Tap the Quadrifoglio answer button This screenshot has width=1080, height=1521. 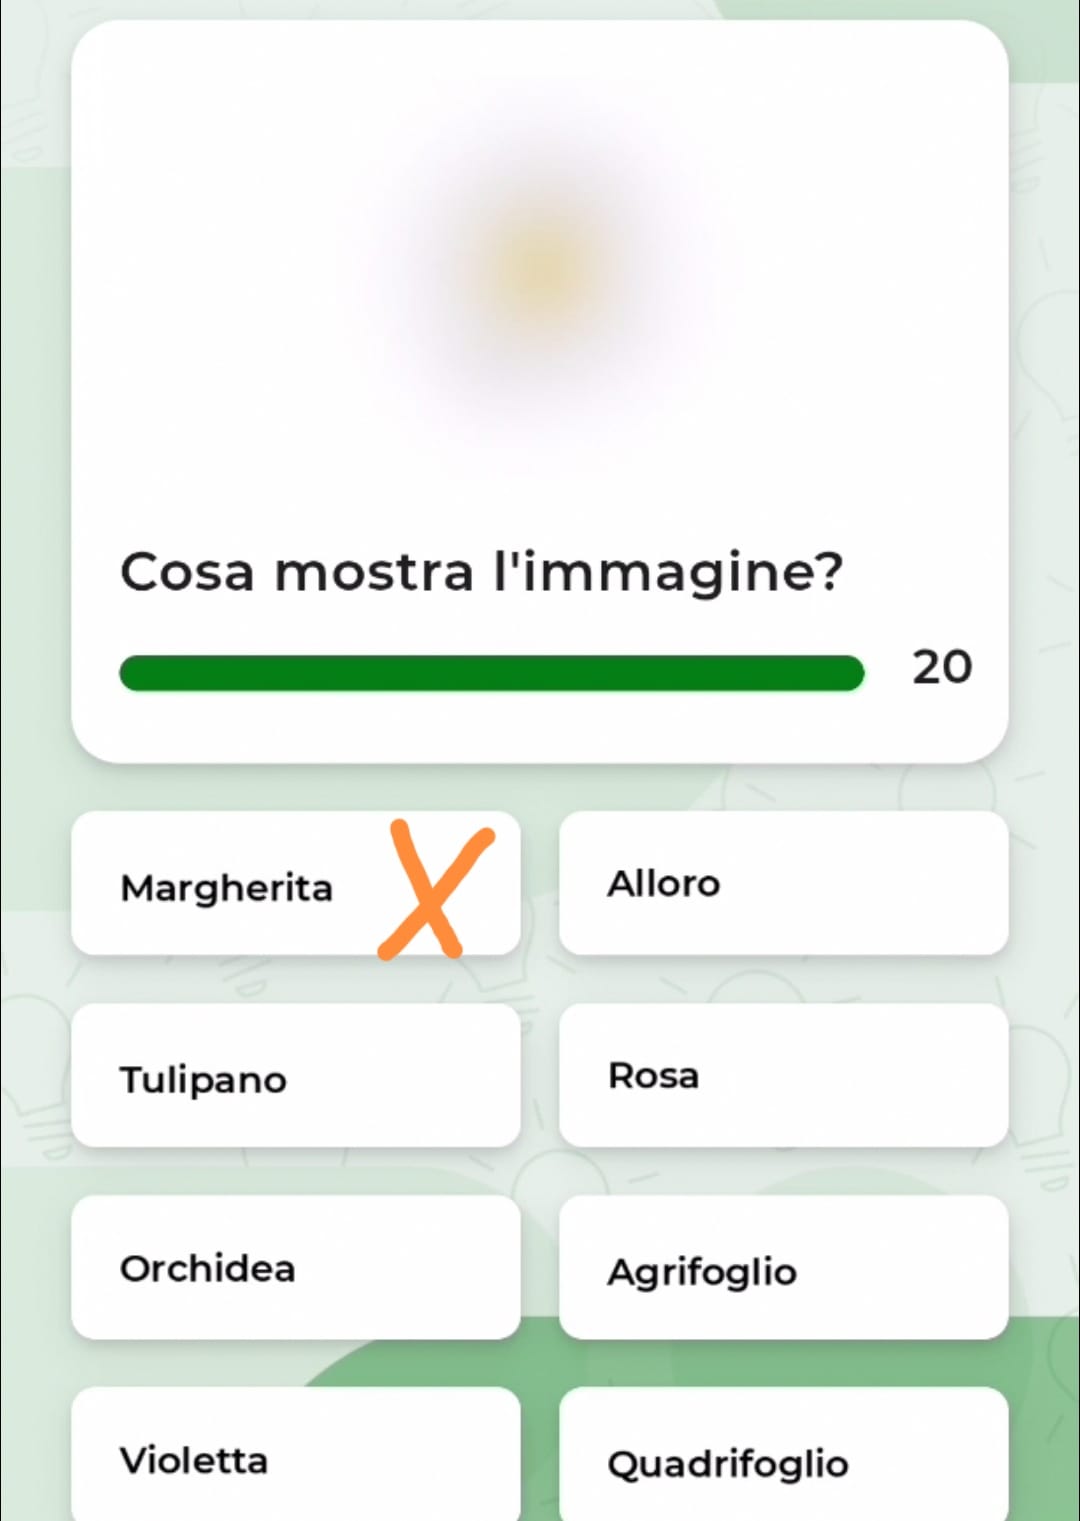click(728, 1464)
